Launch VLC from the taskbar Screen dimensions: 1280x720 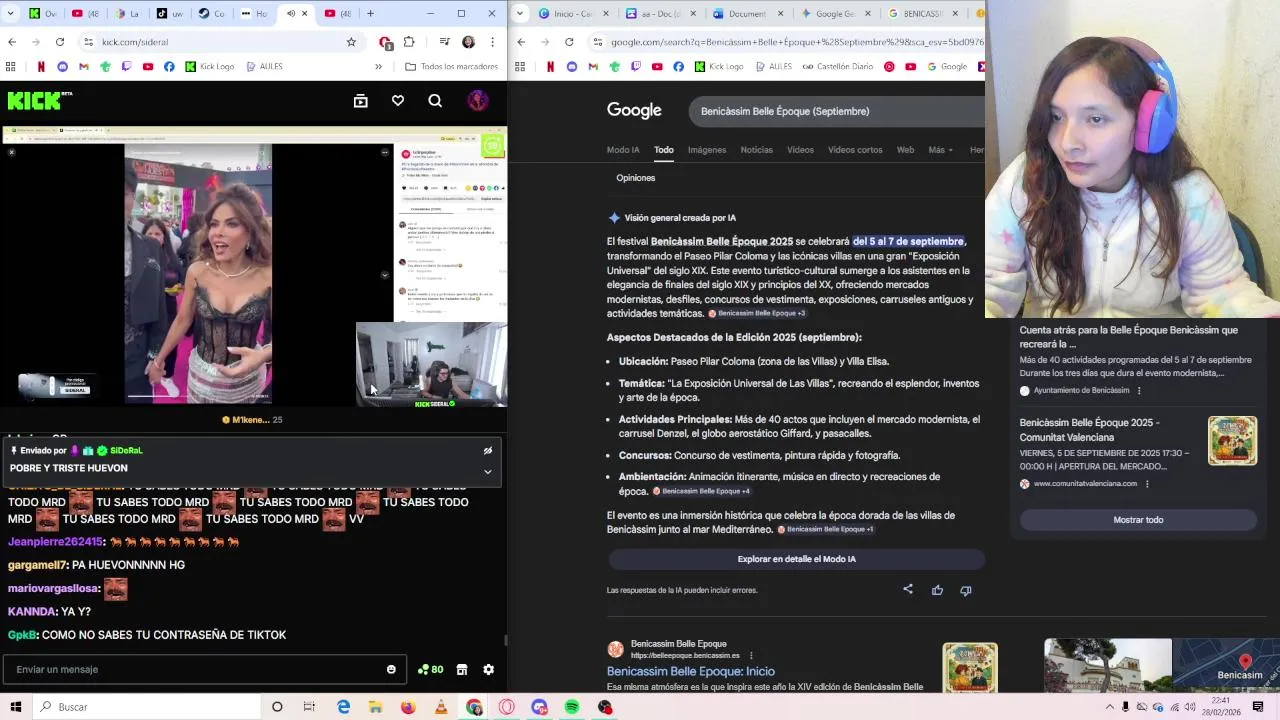tap(441, 707)
